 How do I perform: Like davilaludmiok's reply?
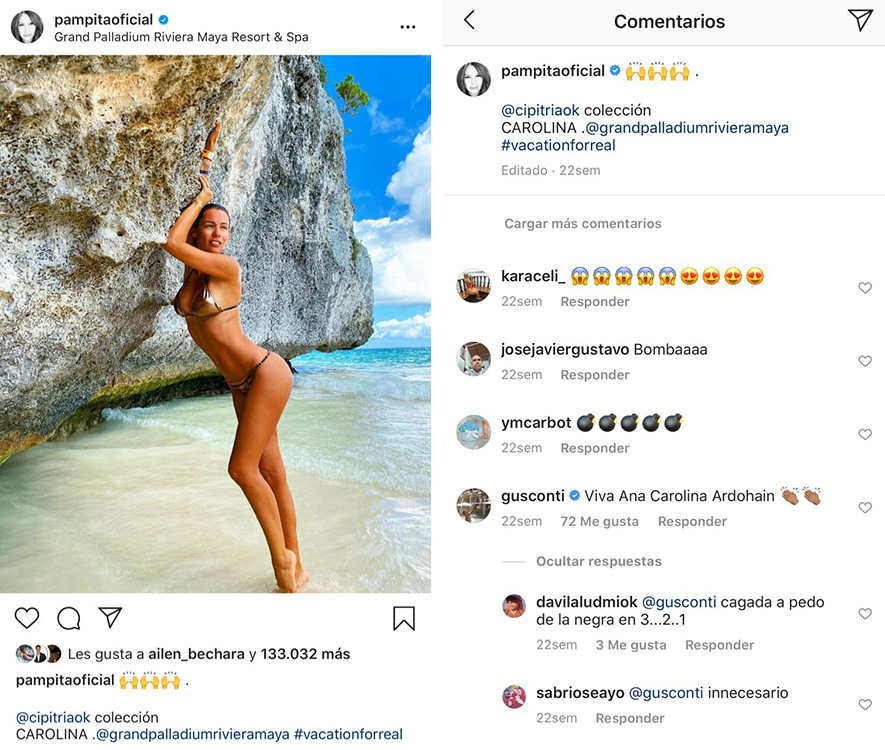865,614
